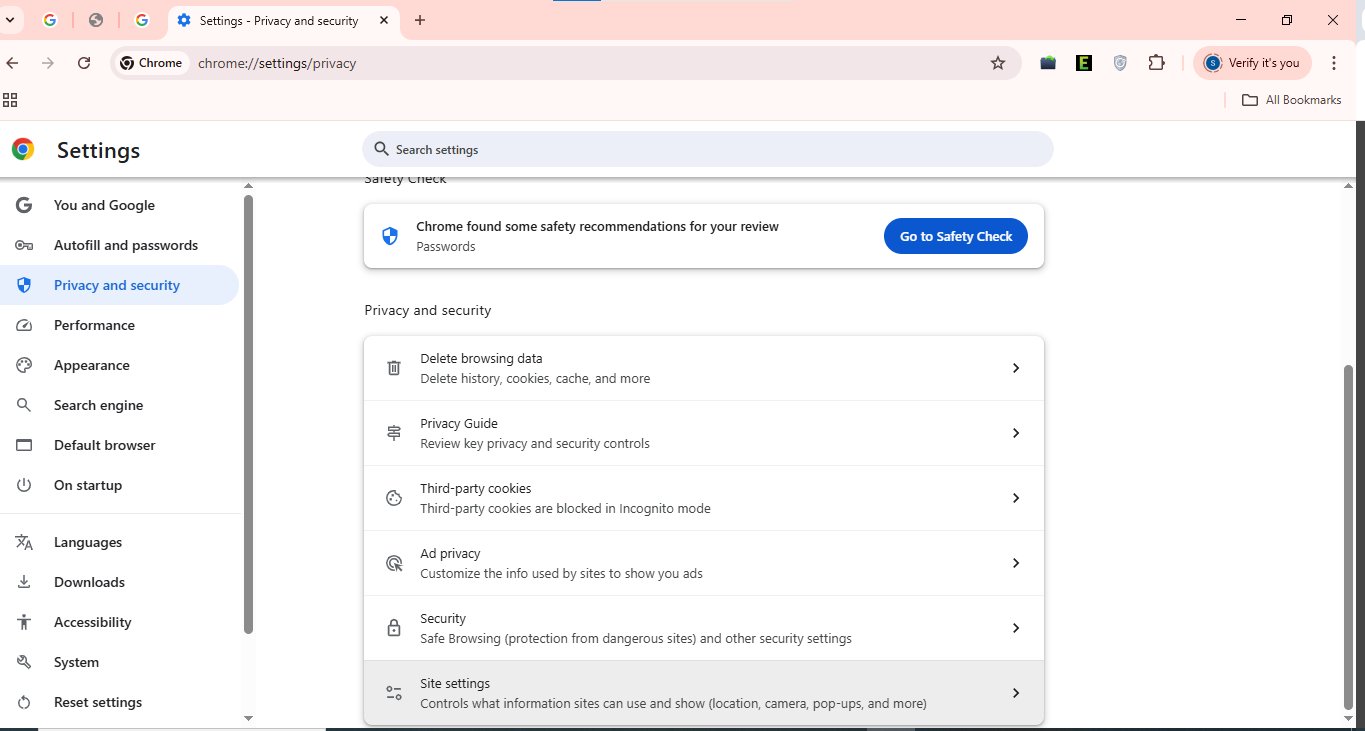Go back with the back arrow
1365x731 pixels.
(12, 63)
